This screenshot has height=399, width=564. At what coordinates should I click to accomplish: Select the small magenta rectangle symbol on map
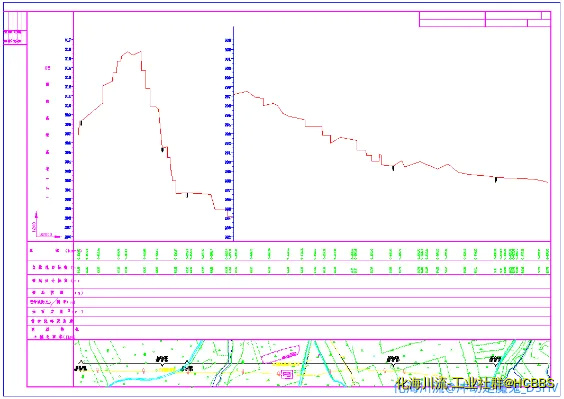(x=286, y=375)
